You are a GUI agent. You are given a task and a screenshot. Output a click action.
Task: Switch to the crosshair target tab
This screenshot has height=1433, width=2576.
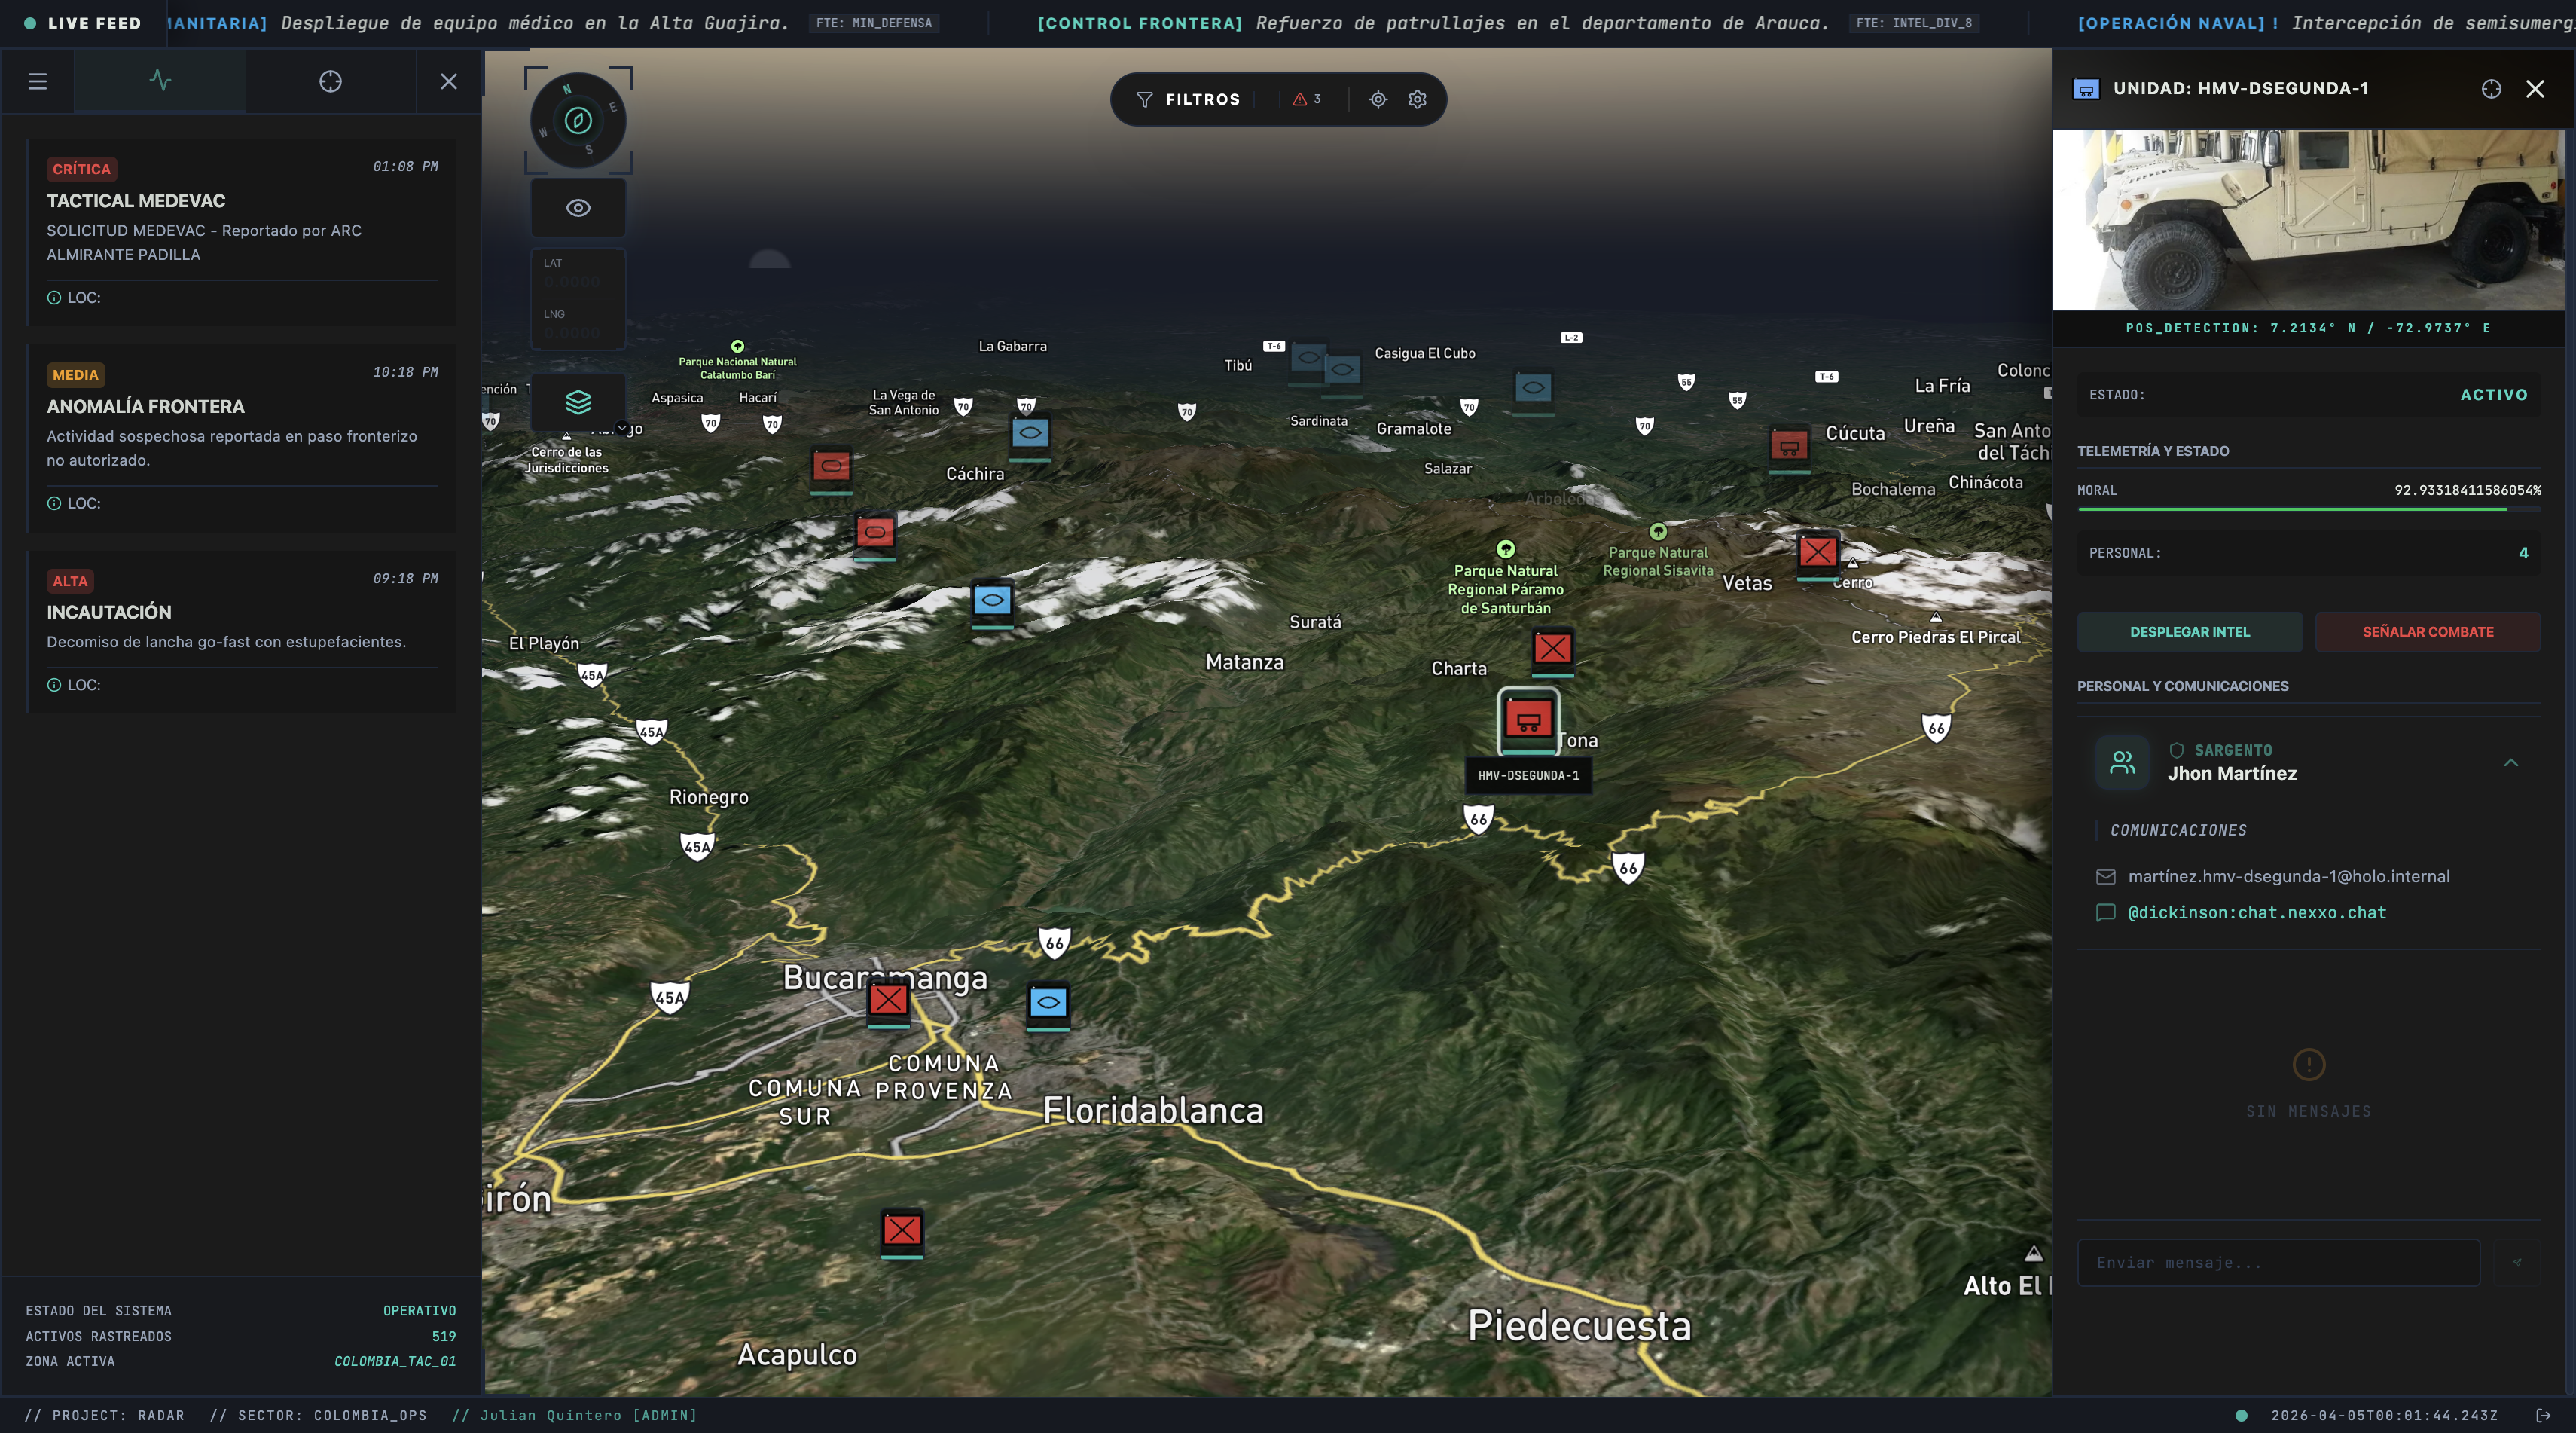point(330,81)
